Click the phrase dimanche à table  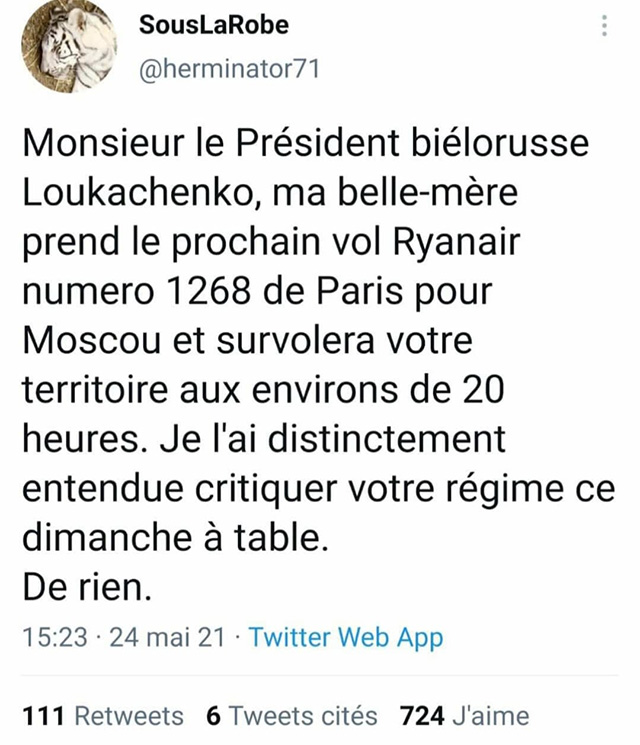[174, 539]
